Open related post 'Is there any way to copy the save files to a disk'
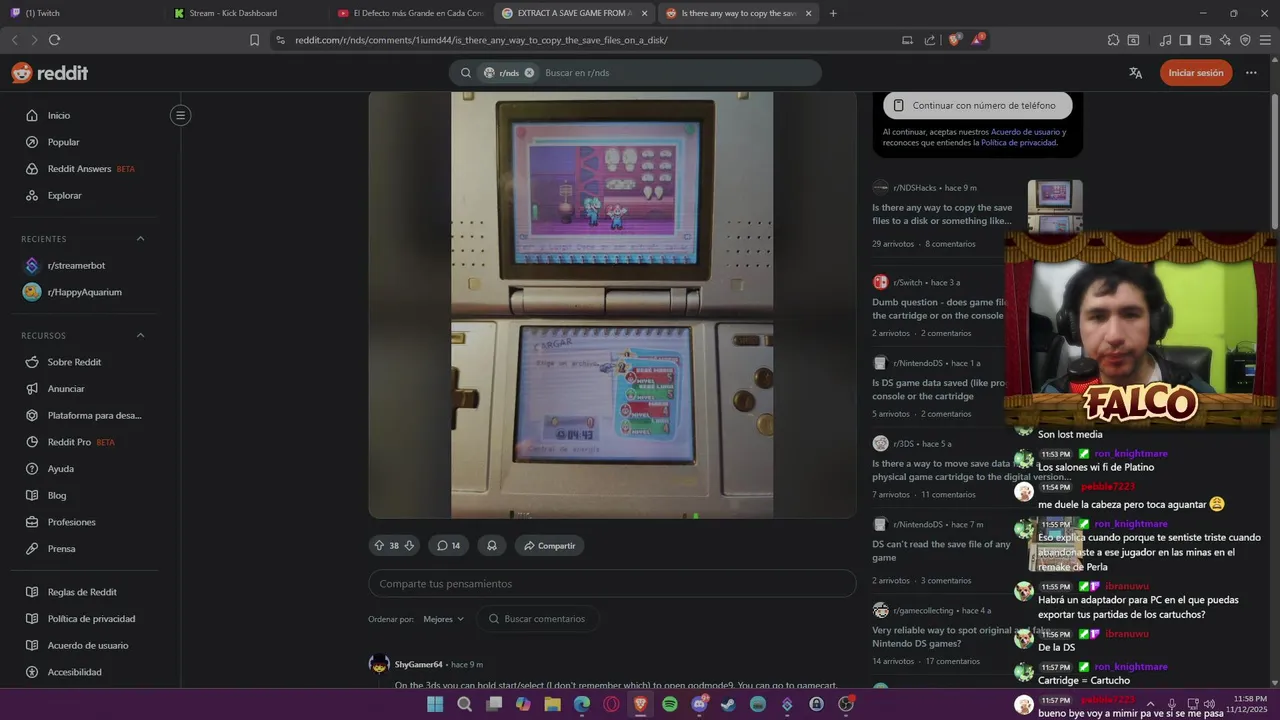The image size is (1280, 720). (x=942, y=214)
